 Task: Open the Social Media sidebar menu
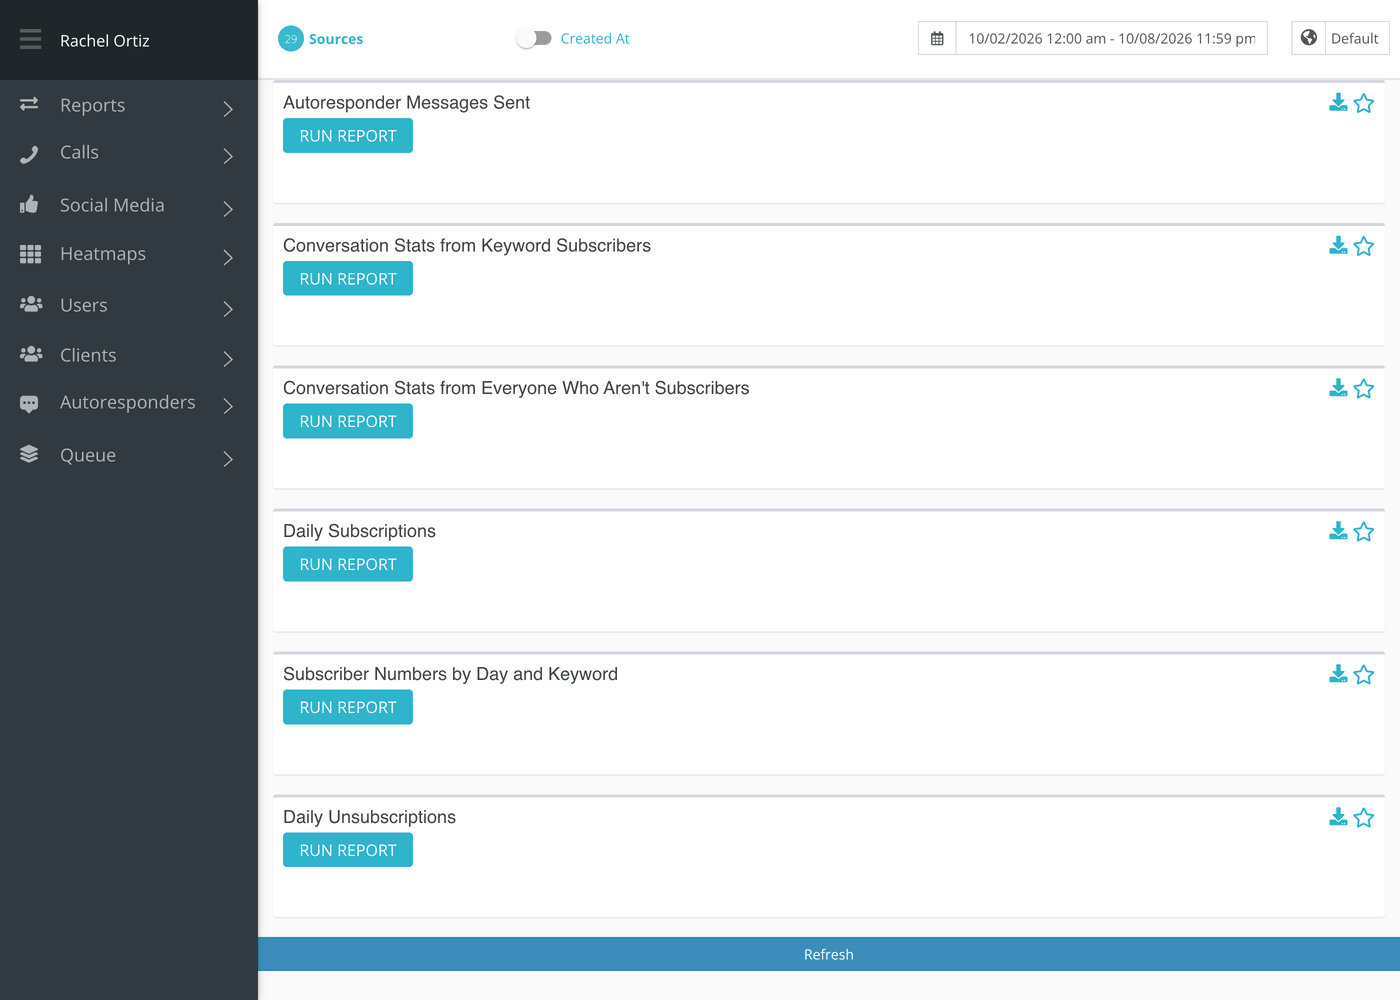click(x=129, y=205)
